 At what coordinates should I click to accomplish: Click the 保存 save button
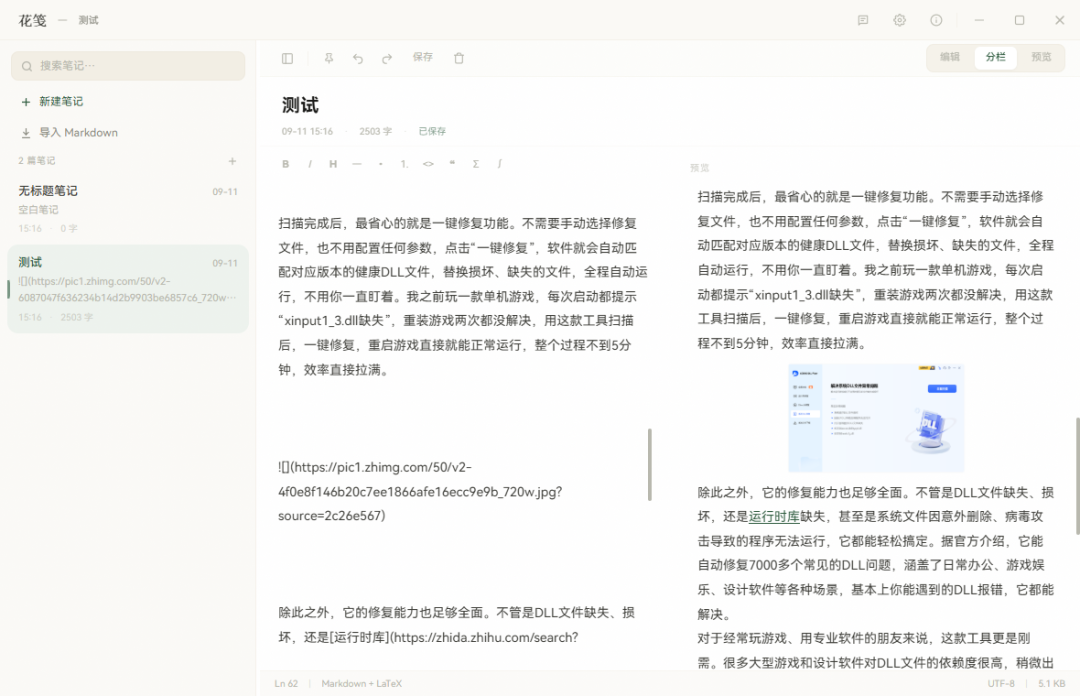423,57
